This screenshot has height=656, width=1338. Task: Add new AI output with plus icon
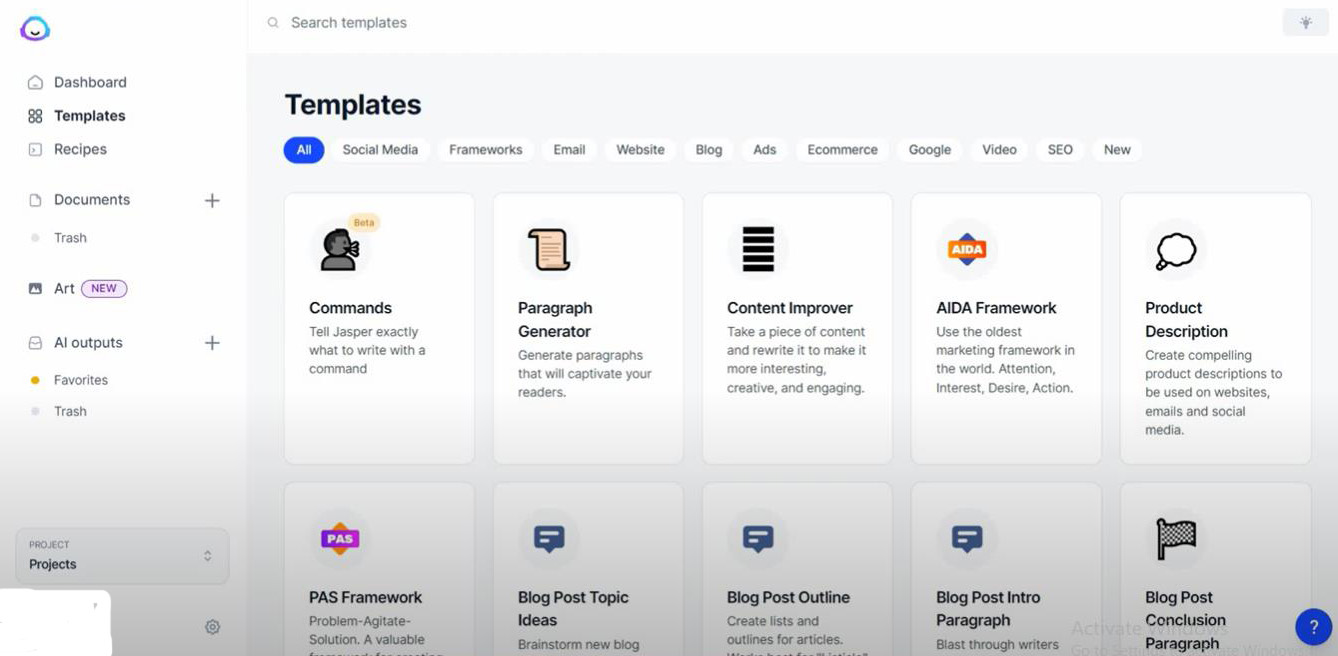pyautogui.click(x=212, y=343)
